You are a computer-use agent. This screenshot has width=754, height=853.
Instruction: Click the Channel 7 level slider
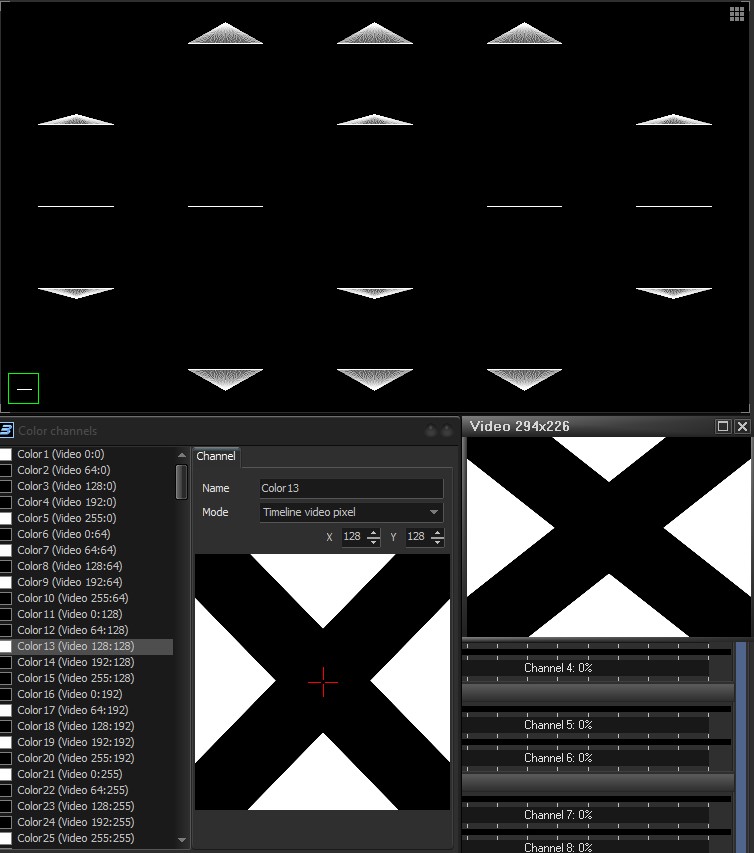(x=585, y=815)
